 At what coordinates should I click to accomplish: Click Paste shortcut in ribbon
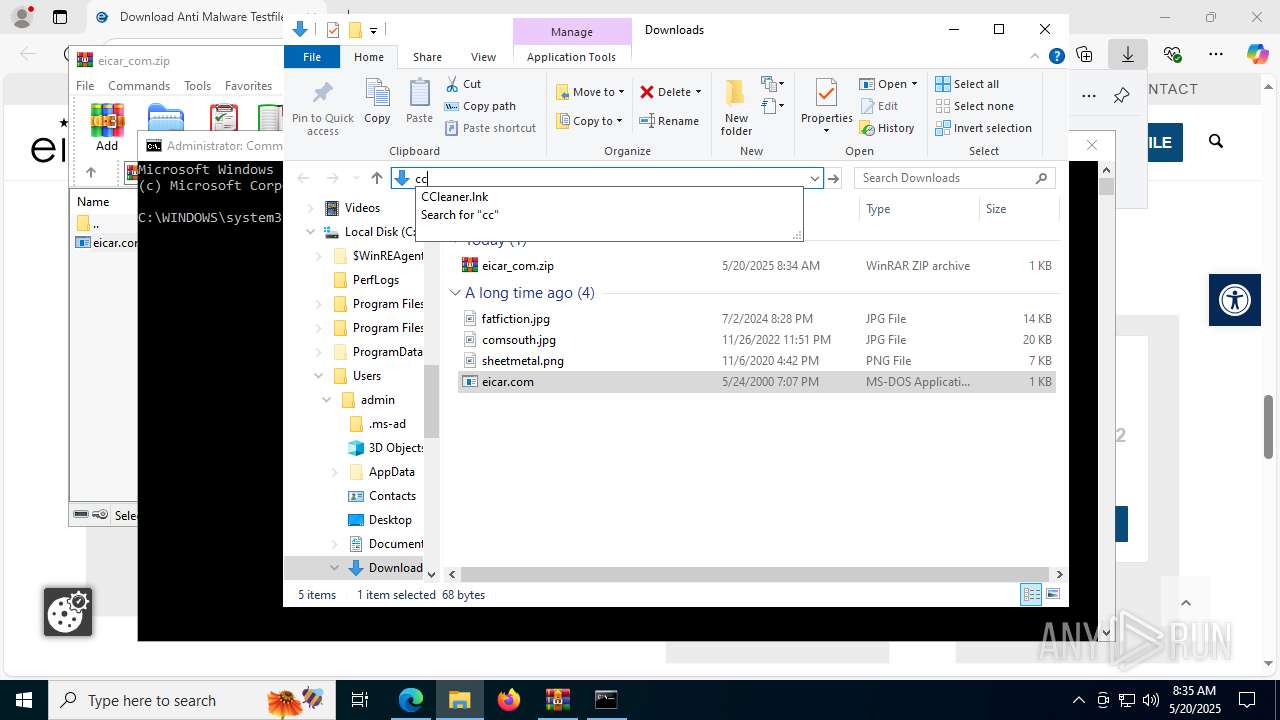[x=490, y=128]
